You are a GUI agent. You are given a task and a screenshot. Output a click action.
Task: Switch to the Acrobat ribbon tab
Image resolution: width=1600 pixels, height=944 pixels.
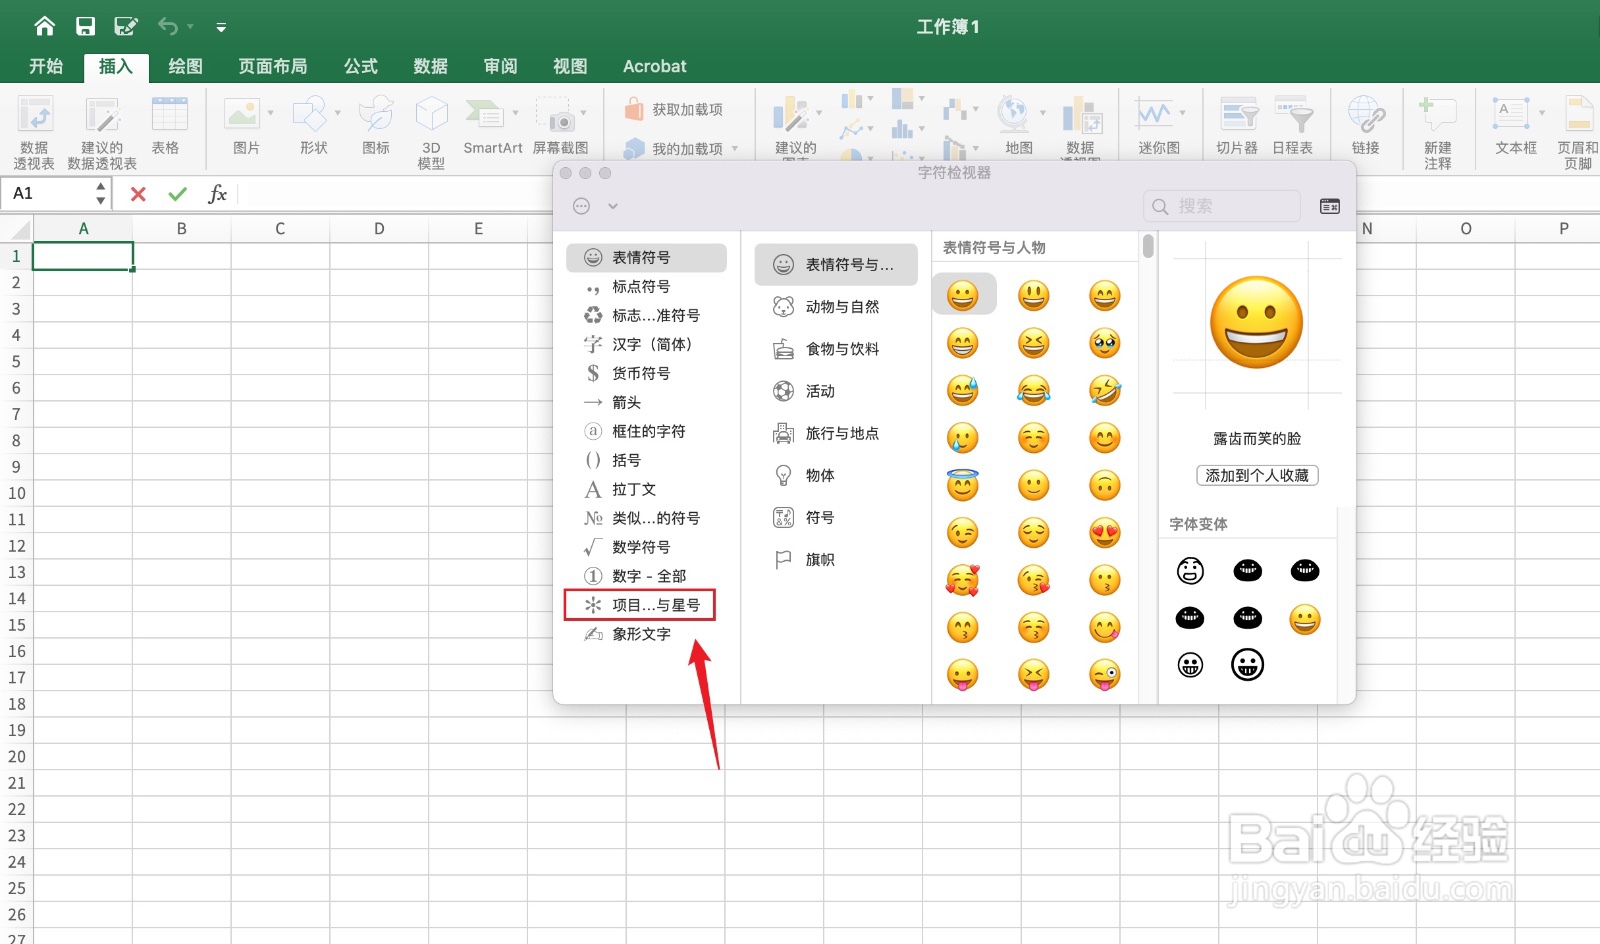pos(654,66)
